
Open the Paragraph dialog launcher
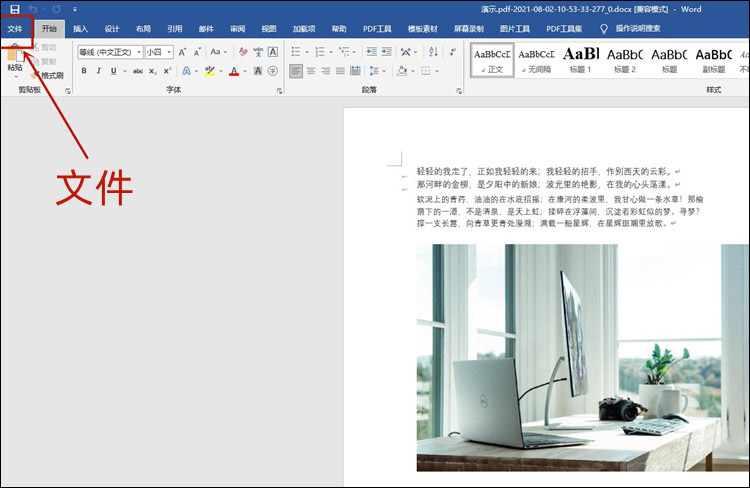[x=459, y=91]
